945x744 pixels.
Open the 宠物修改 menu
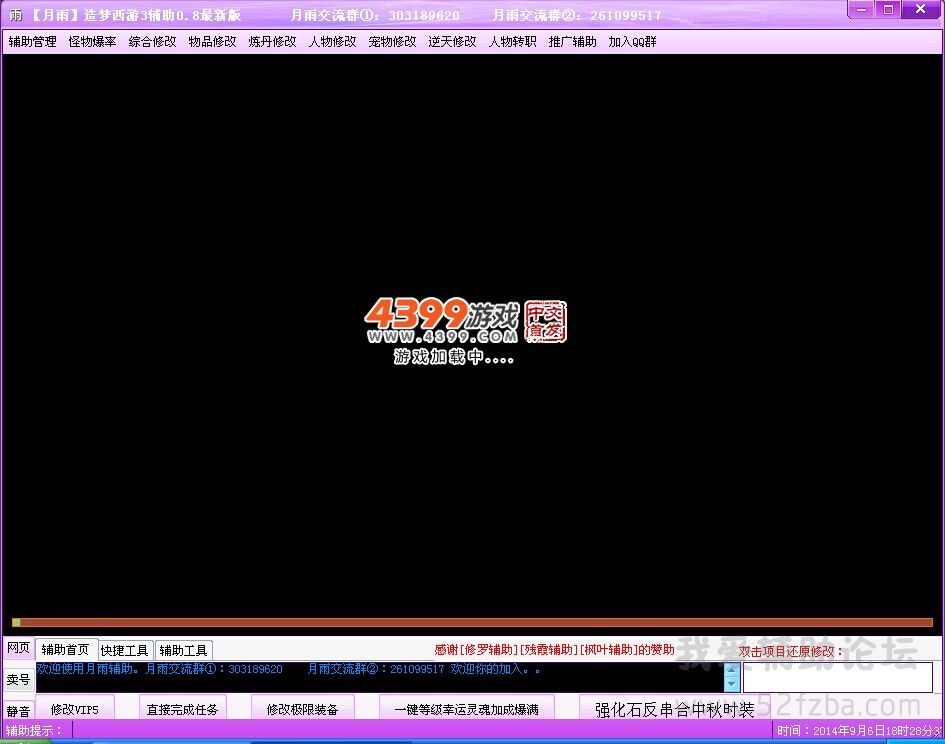(392, 42)
